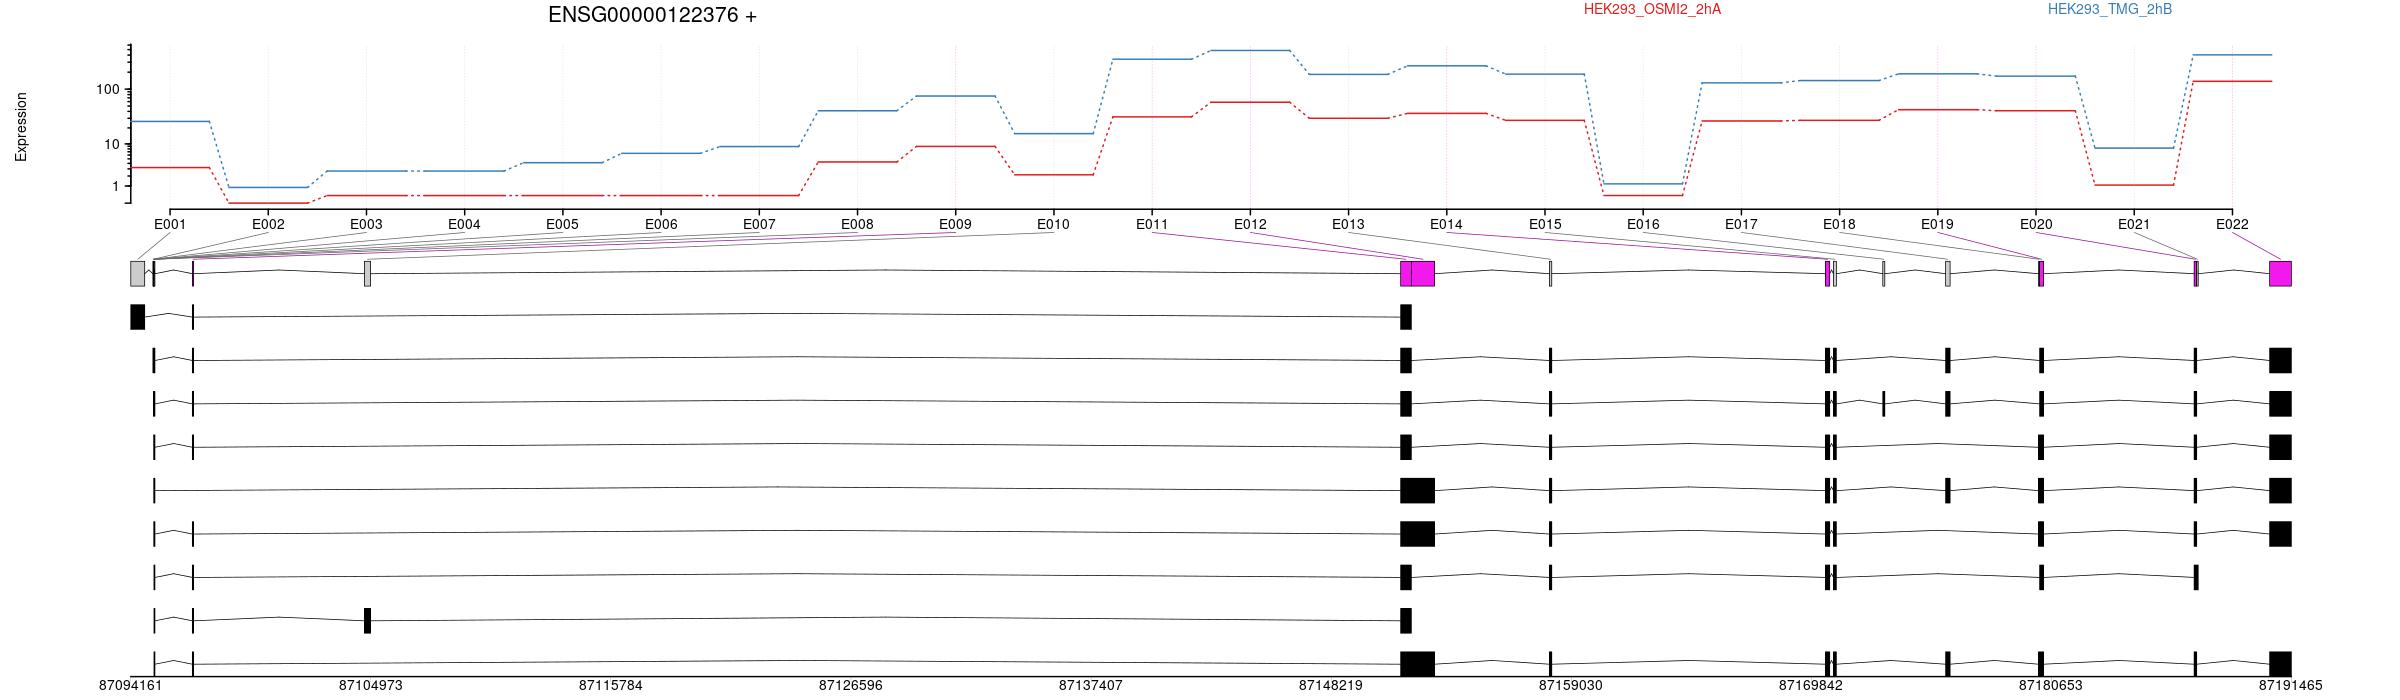Click exon label E006
The image size is (2400, 700).
661,224
